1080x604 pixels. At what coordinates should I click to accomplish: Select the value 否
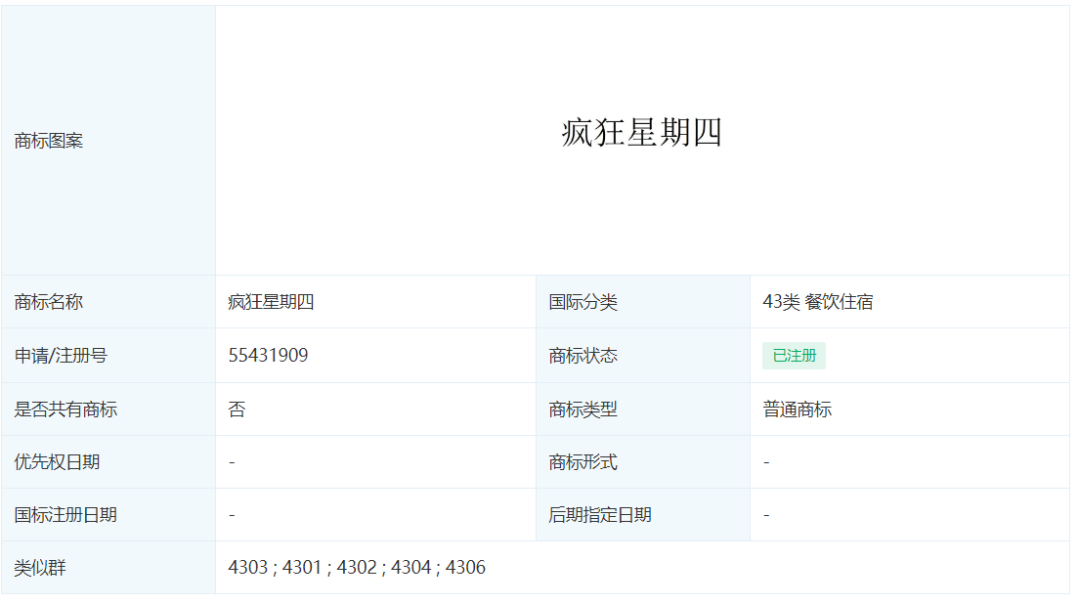coord(237,409)
